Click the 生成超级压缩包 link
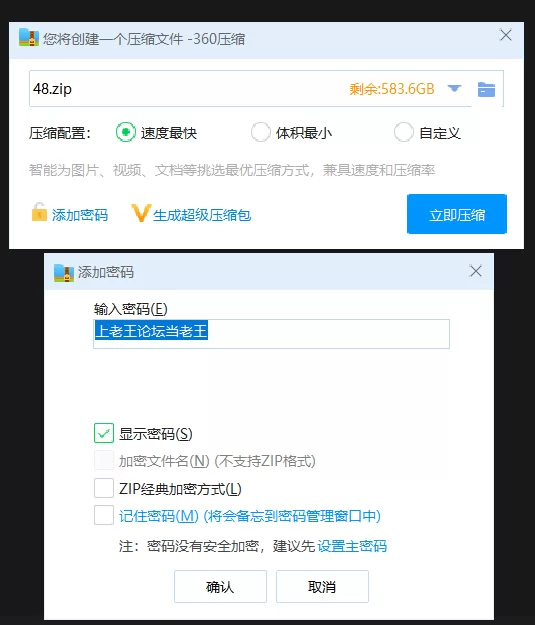Screen dimensions: 535x625 pyautogui.click(x=202, y=215)
